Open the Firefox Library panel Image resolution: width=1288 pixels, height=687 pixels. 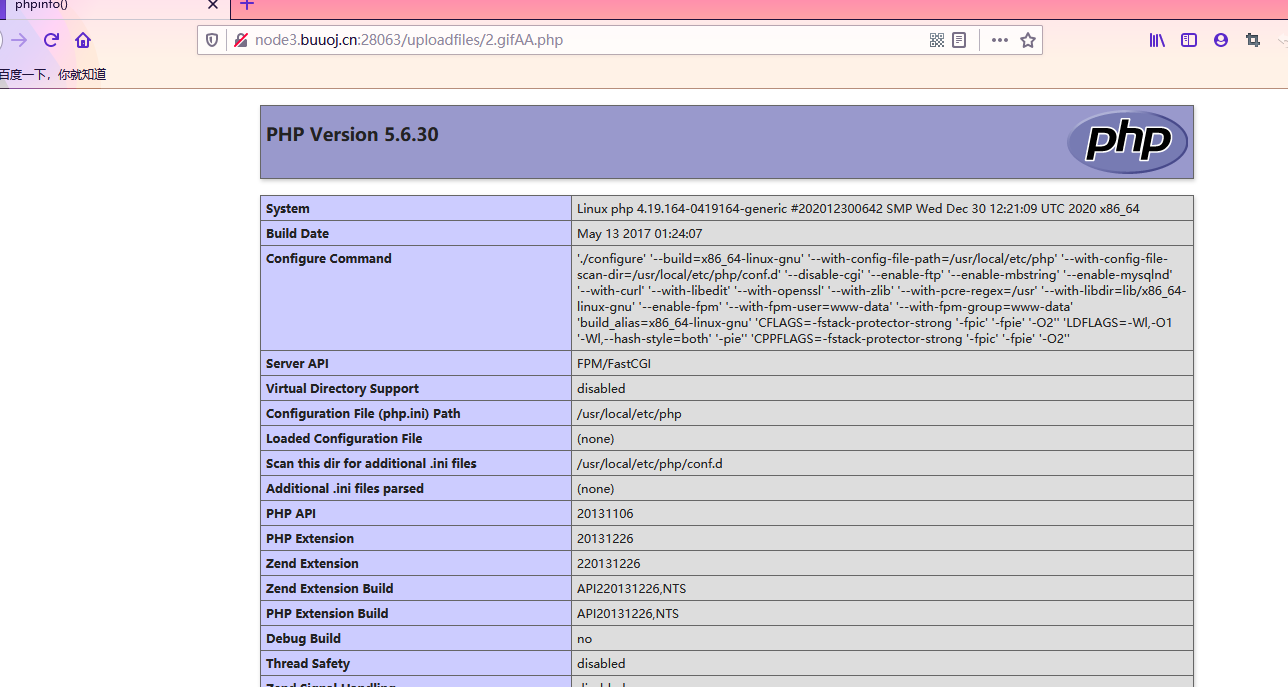point(1157,40)
